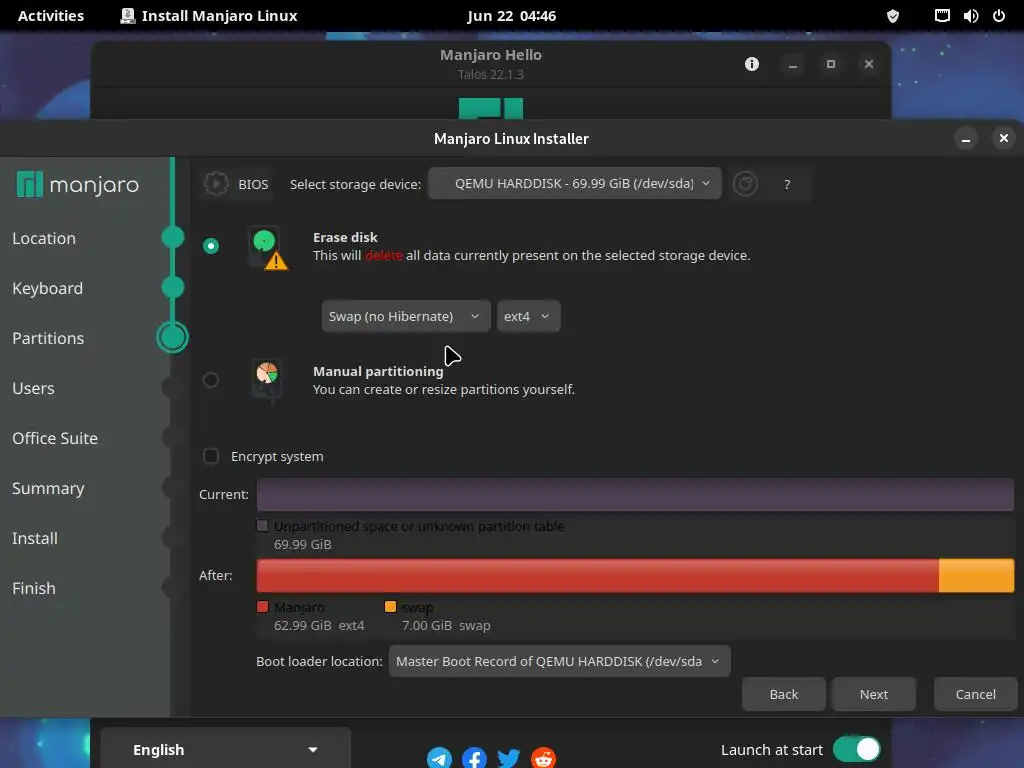The width and height of the screenshot is (1024, 768).
Task: Click the network display icon in top bar
Action: (x=942, y=16)
